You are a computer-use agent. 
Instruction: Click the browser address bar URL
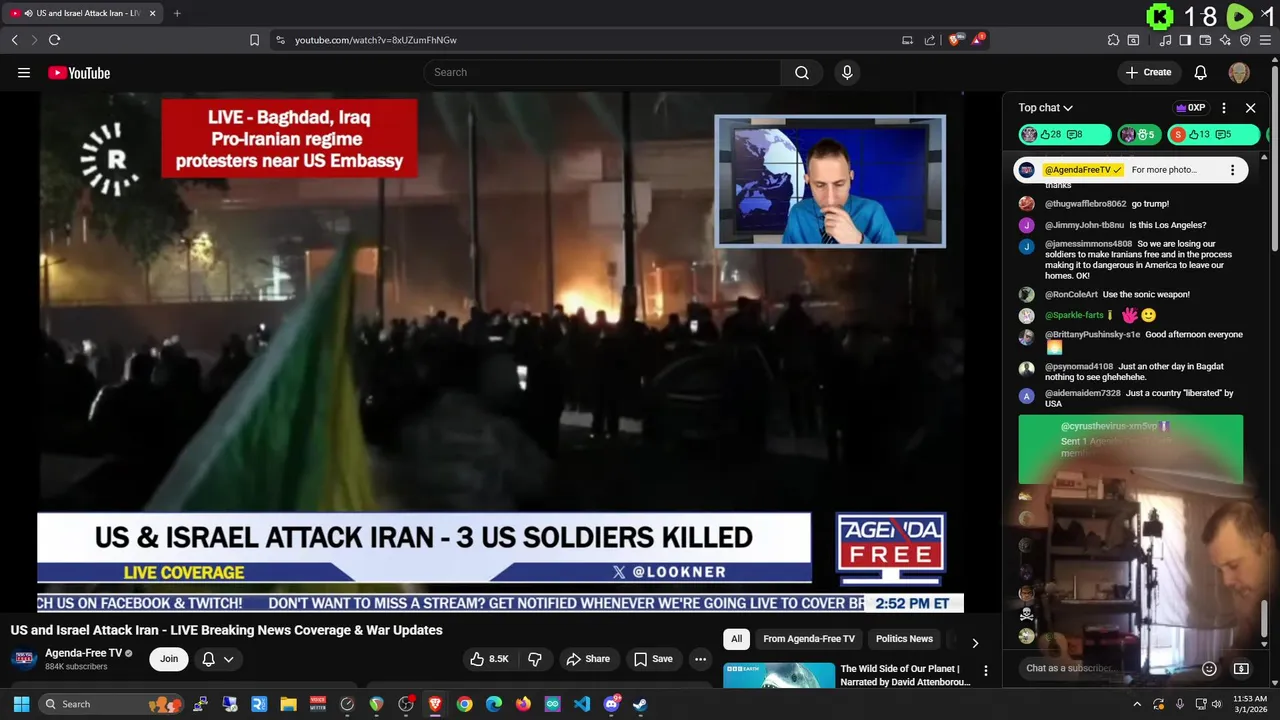[x=376, y=40]
